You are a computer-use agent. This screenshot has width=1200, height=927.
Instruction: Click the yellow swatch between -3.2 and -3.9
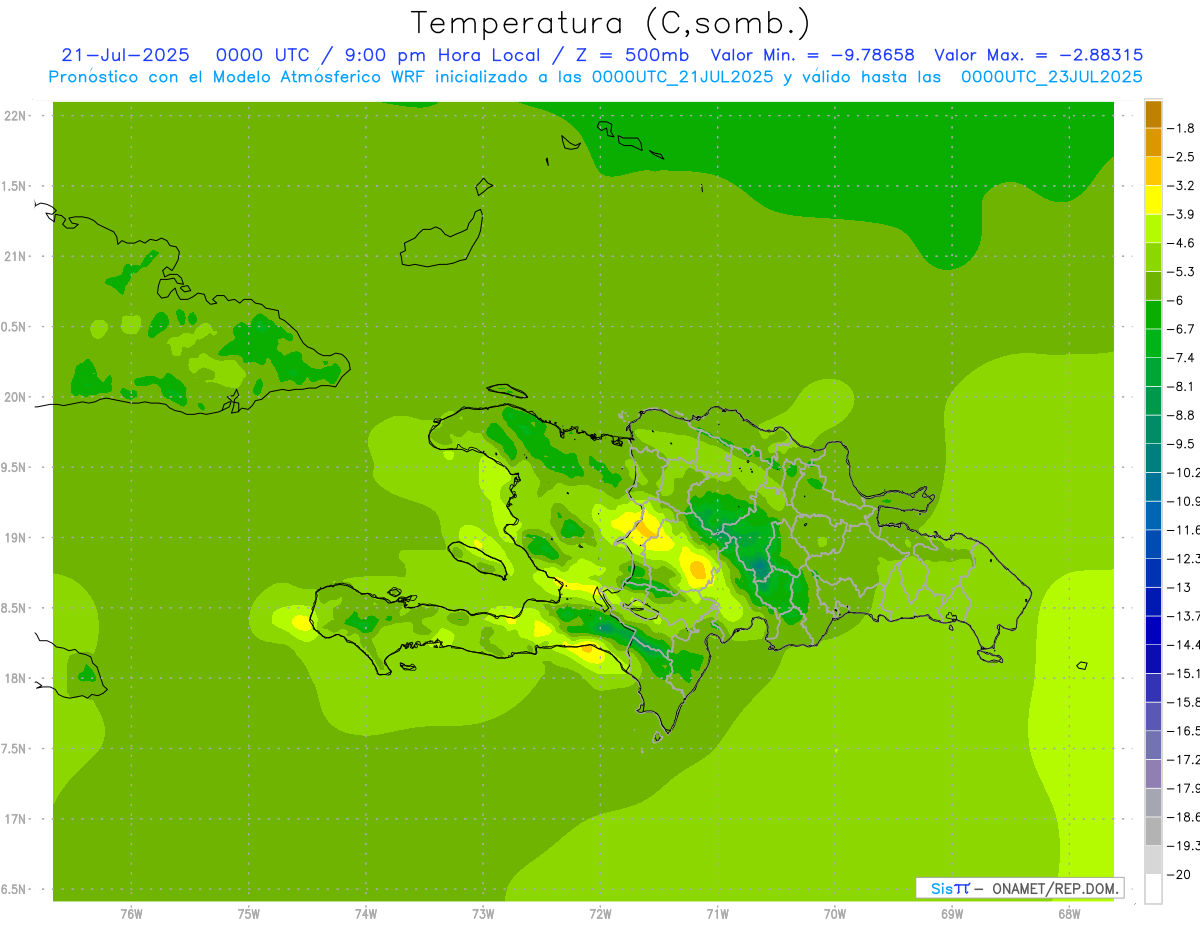(x=1153, y=200)
